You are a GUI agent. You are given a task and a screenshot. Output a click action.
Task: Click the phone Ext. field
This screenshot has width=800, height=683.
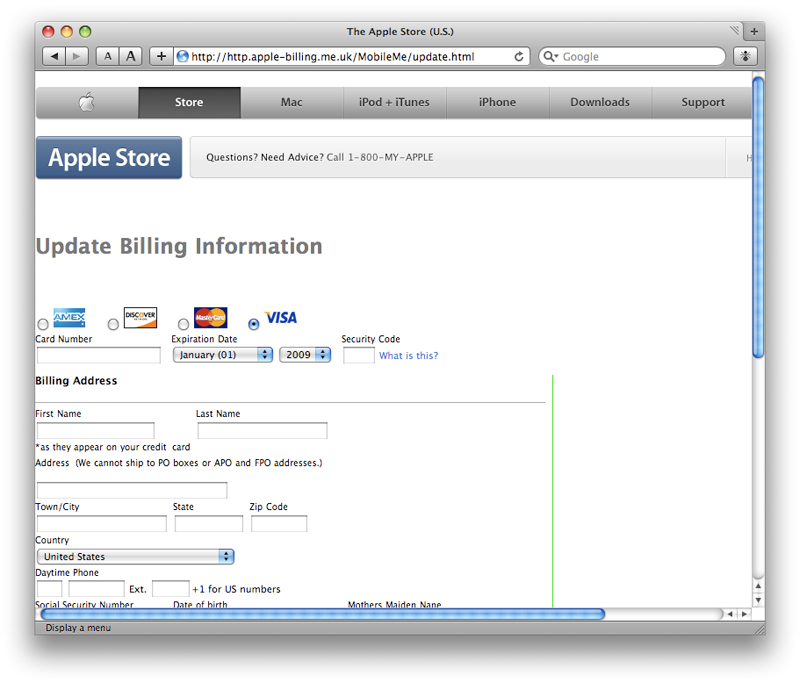pos(171,589)
